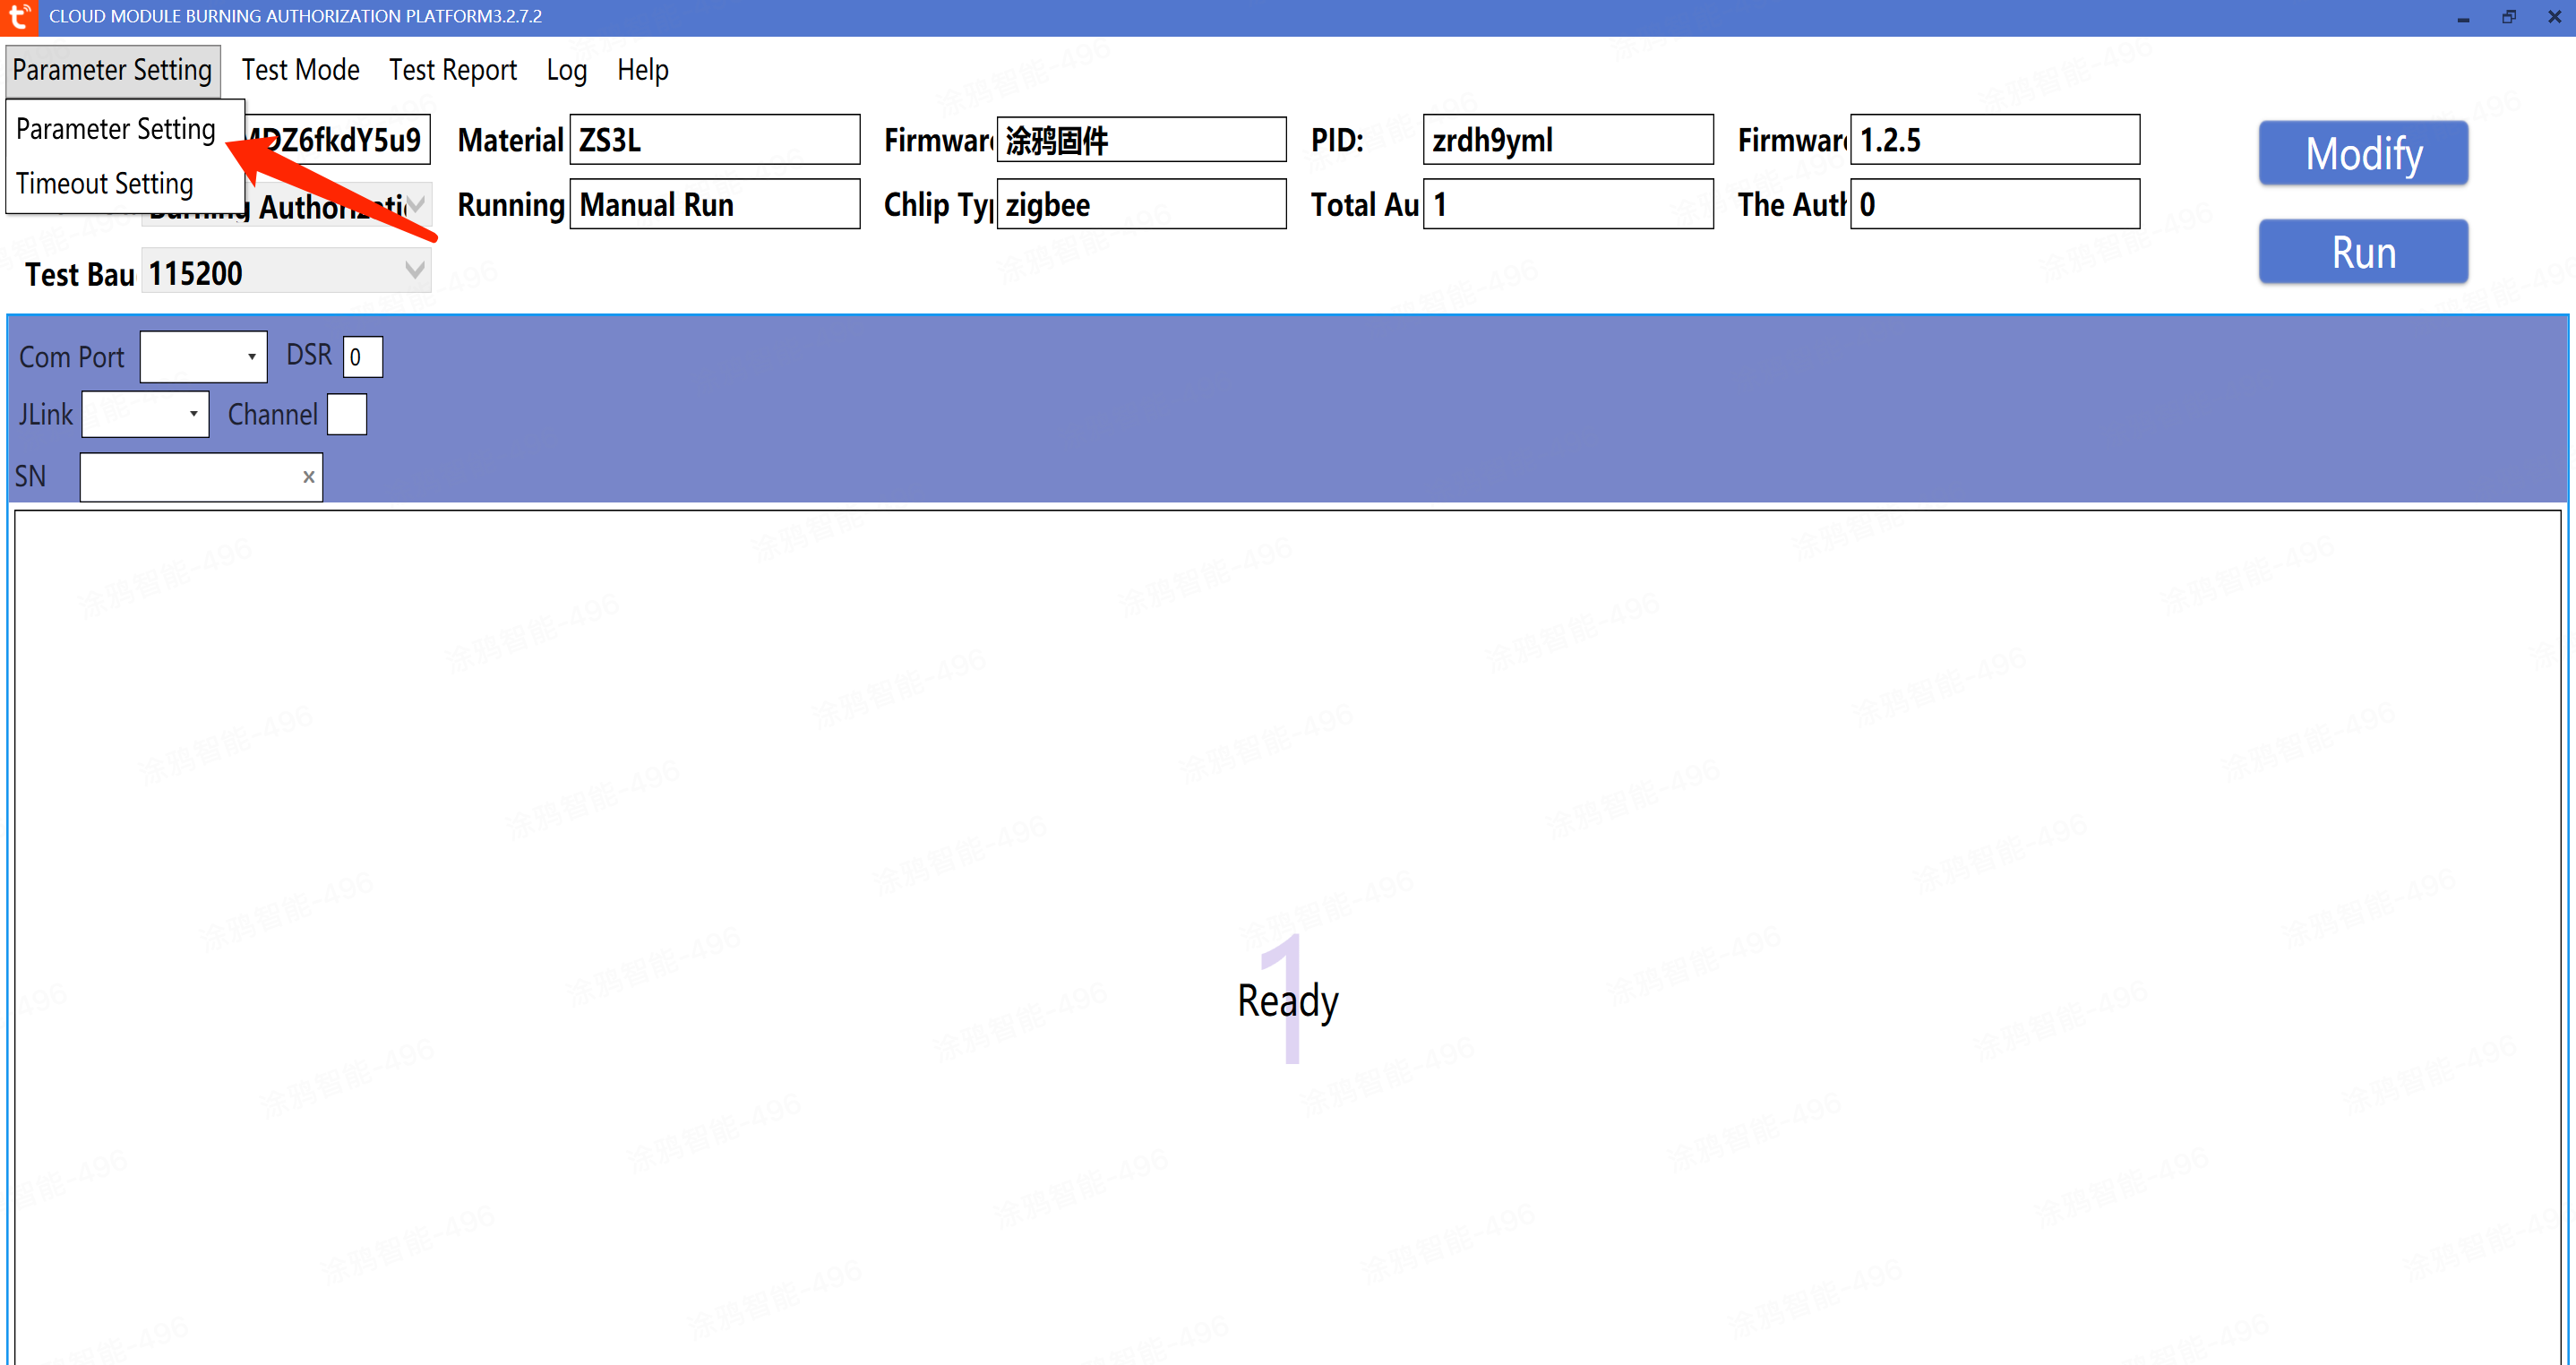This screenshot has width=2576, height=1365.
Task: Expand the Burning Authorization dropdown arrow
Action: [x=417, y=205]
